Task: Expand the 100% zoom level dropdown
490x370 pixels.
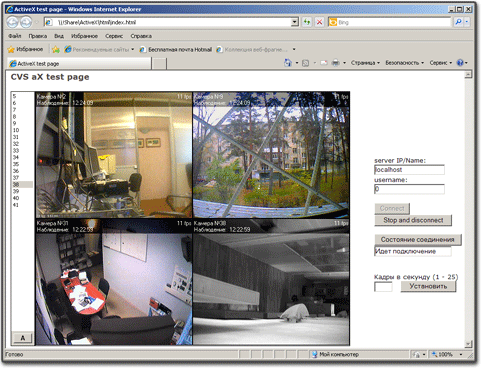Action: (x=461, y=354)
